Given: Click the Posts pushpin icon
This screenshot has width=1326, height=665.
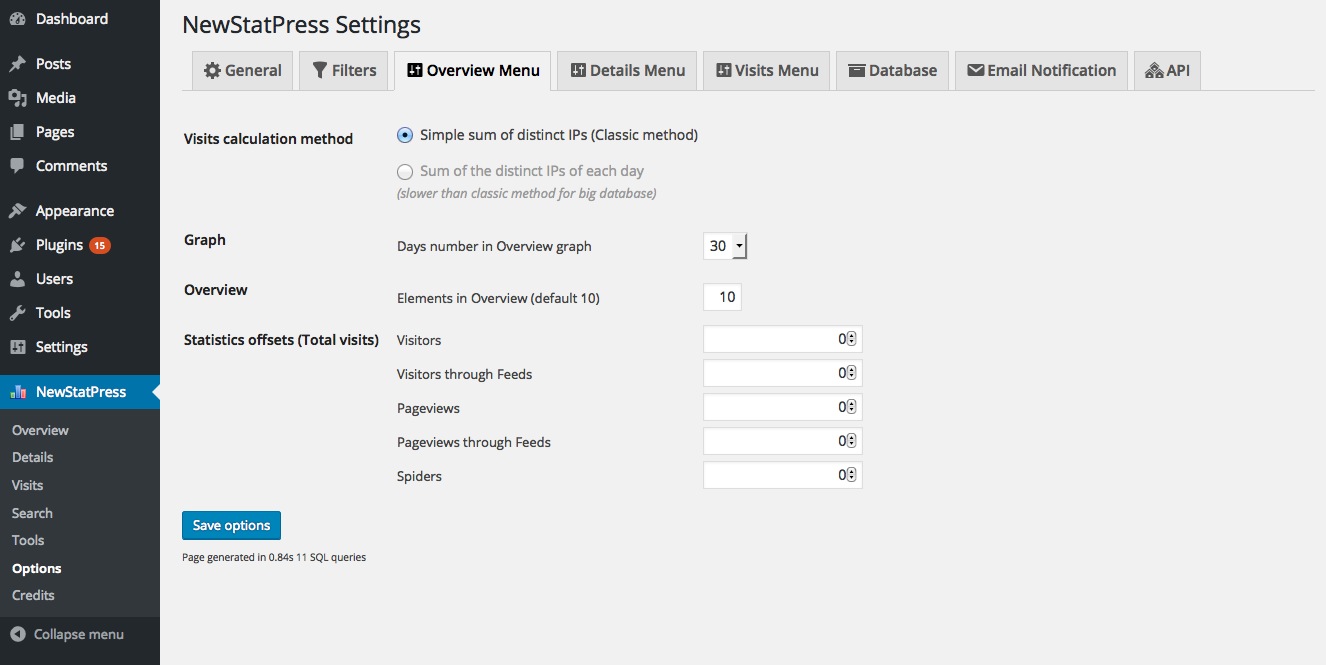Looking at the screenshot, I should point(17,64).
